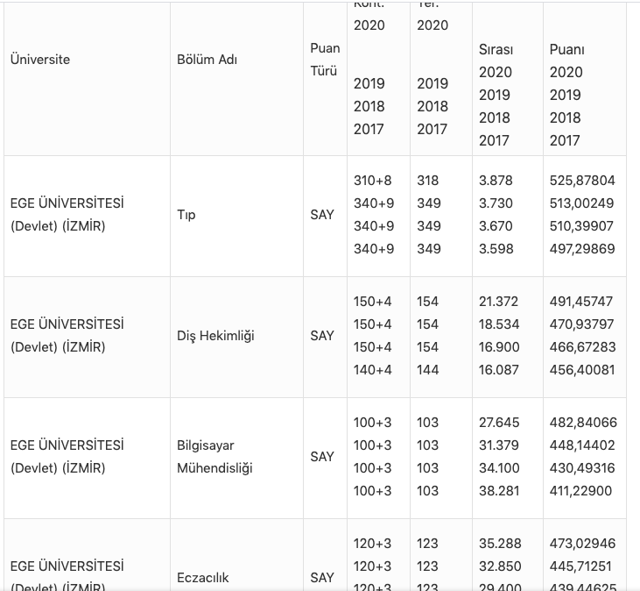Click the 'Sırası' column header
The height and width of the screenshot is (591, 640).
click(x=496, y=49)
